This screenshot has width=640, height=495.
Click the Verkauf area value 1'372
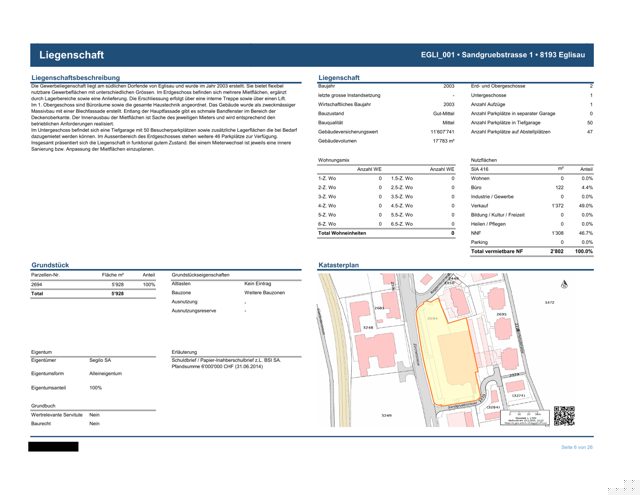[557, 206]
